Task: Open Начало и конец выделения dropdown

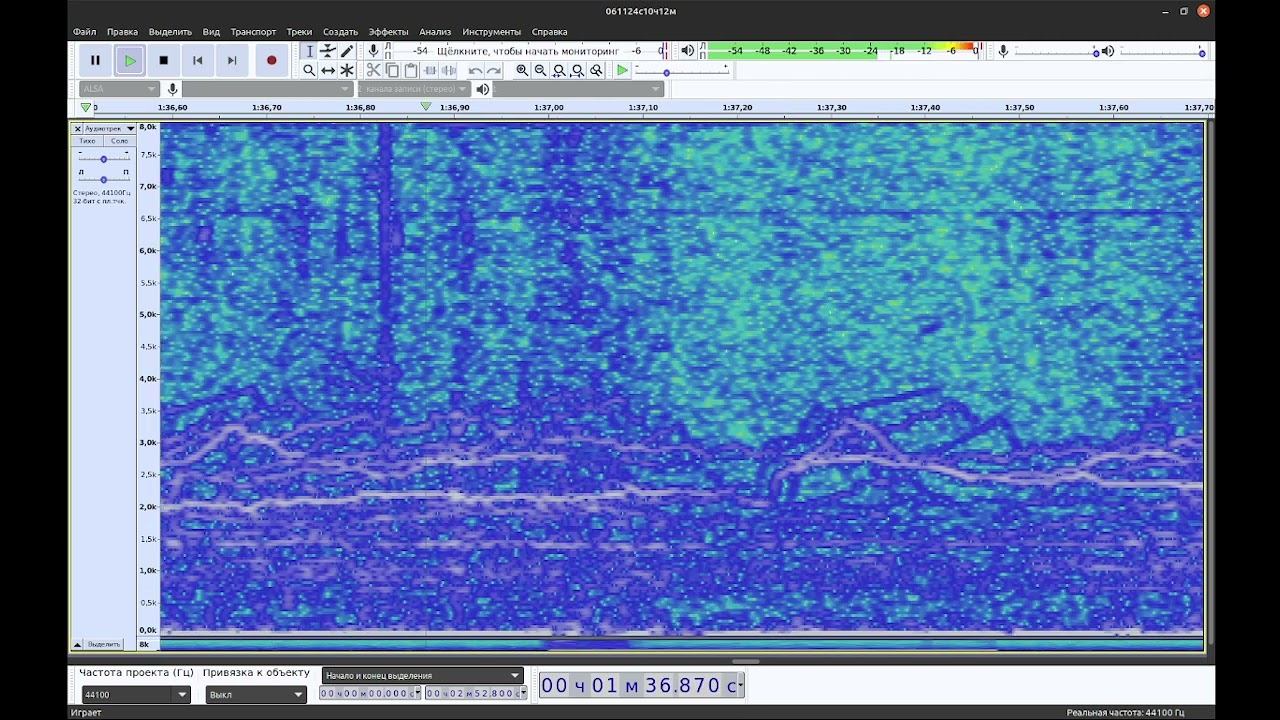Action: pyautogui.click(x=422, y=675)
